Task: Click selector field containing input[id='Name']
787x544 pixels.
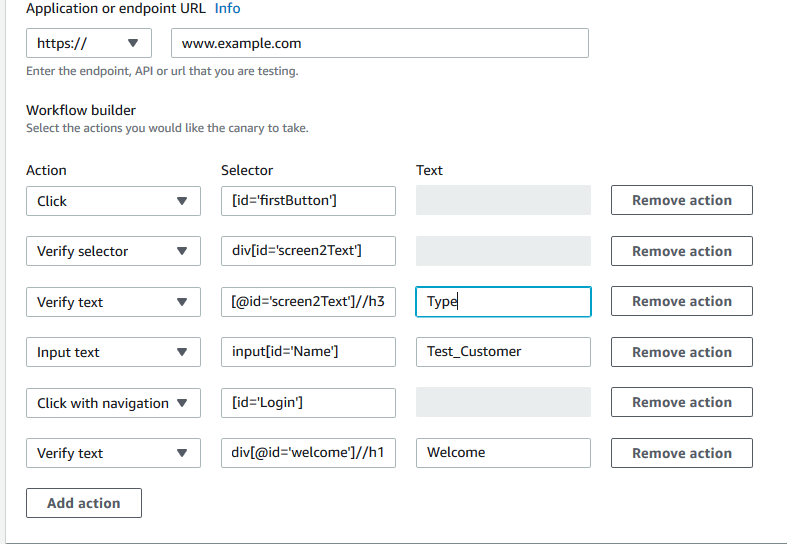Action: click(x=308, y=352)
